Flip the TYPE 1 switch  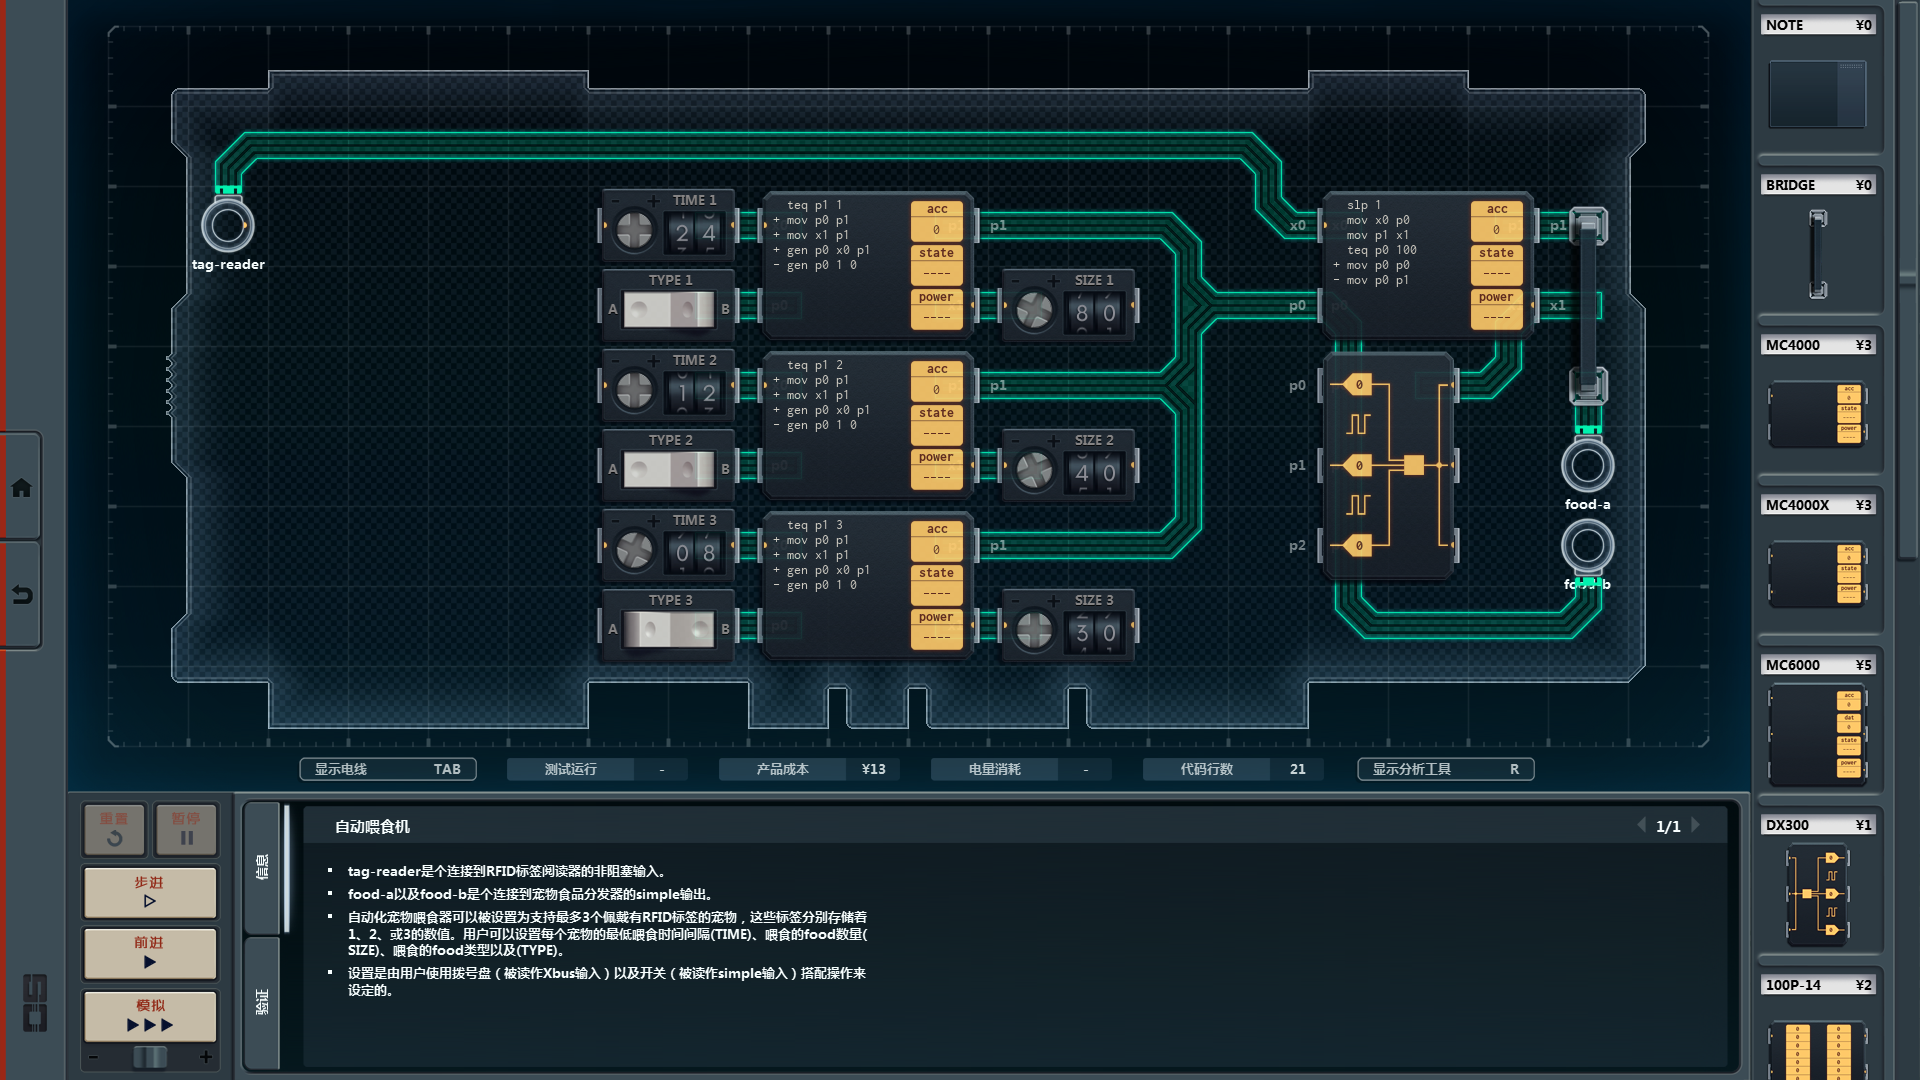(x=669, y=309)
